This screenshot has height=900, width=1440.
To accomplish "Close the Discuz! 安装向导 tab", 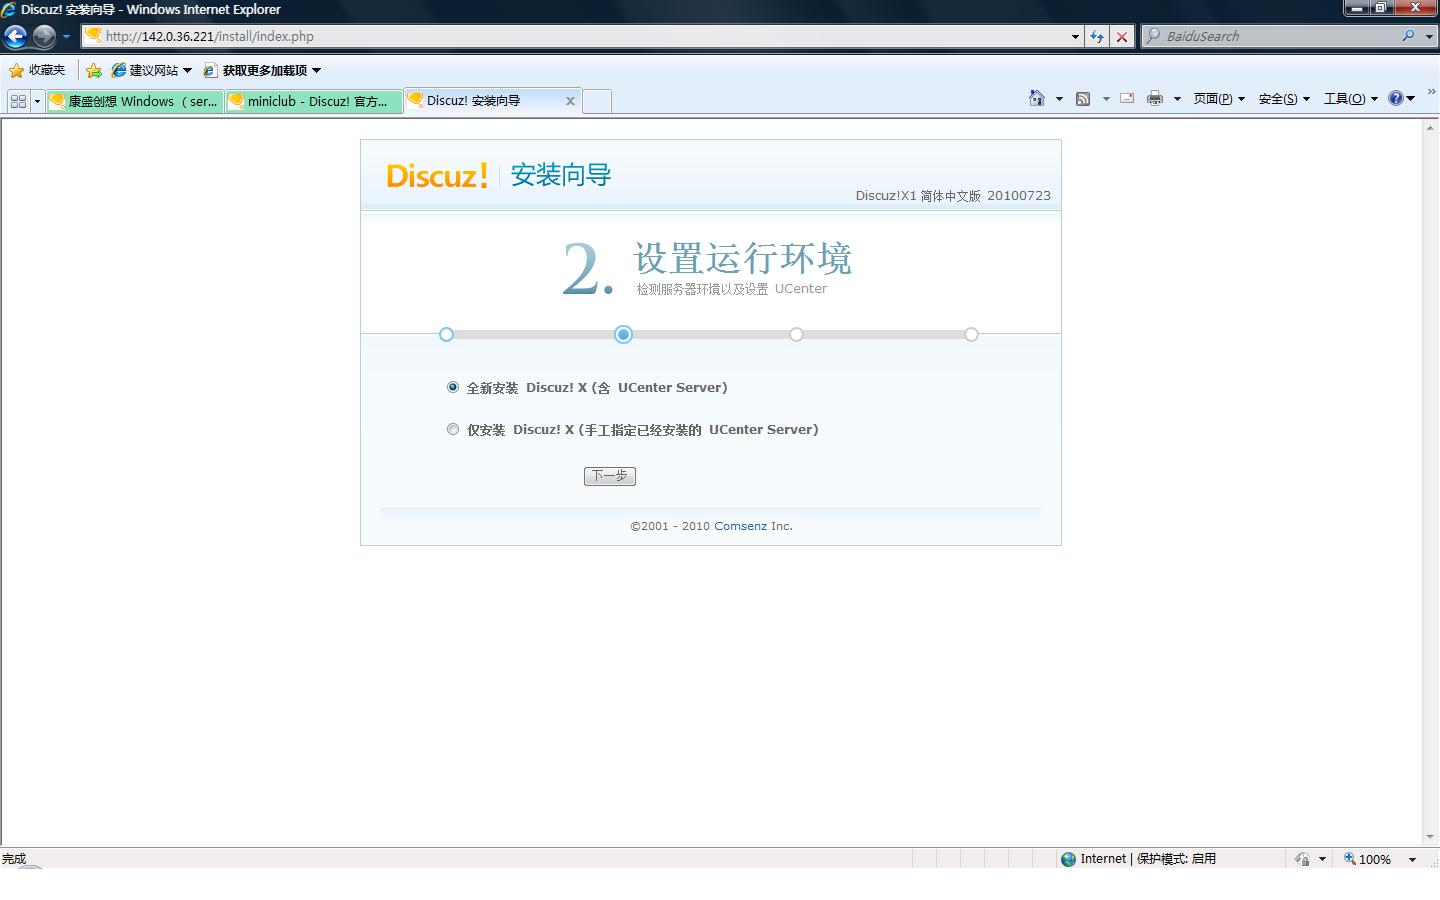I will [x=570, y=101].
